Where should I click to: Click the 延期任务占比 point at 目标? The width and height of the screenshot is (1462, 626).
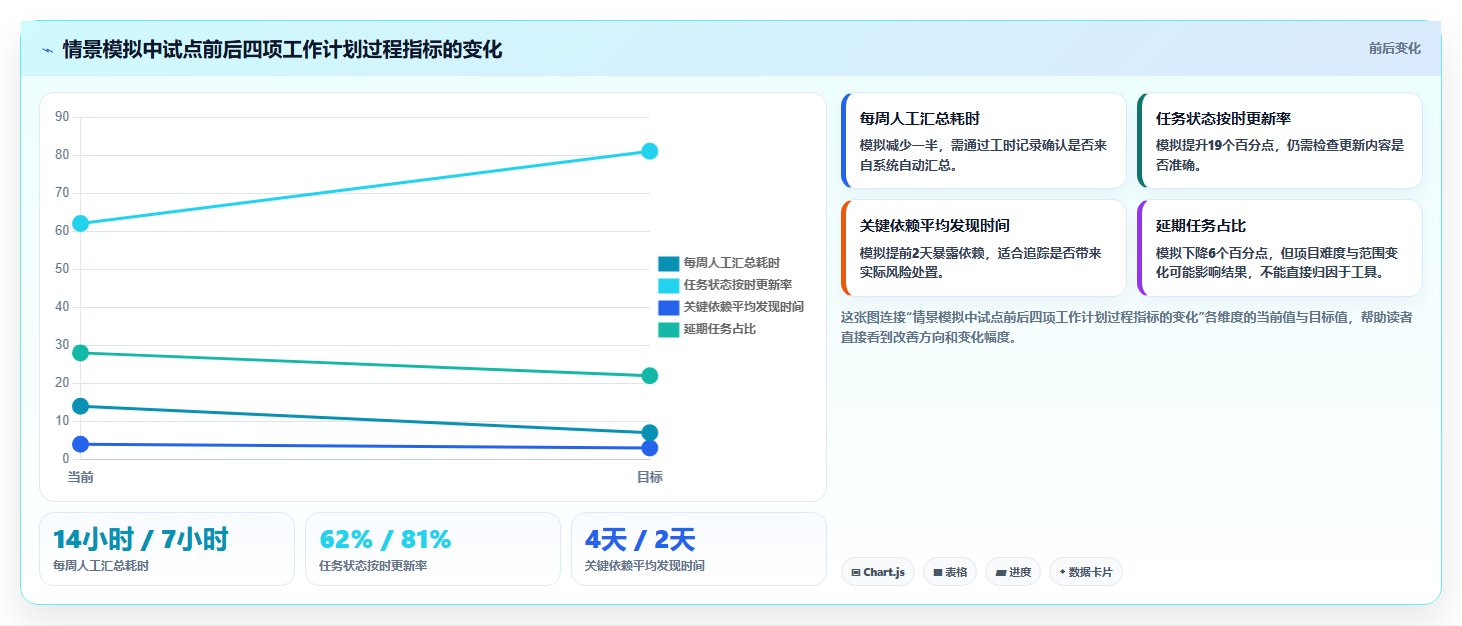click(x=649, y=376)
